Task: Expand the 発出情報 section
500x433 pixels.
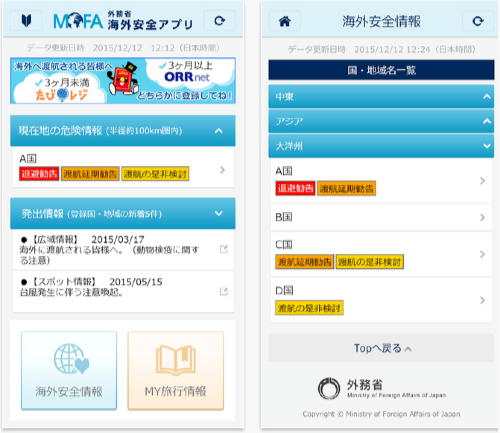Action: coord(123,213)
